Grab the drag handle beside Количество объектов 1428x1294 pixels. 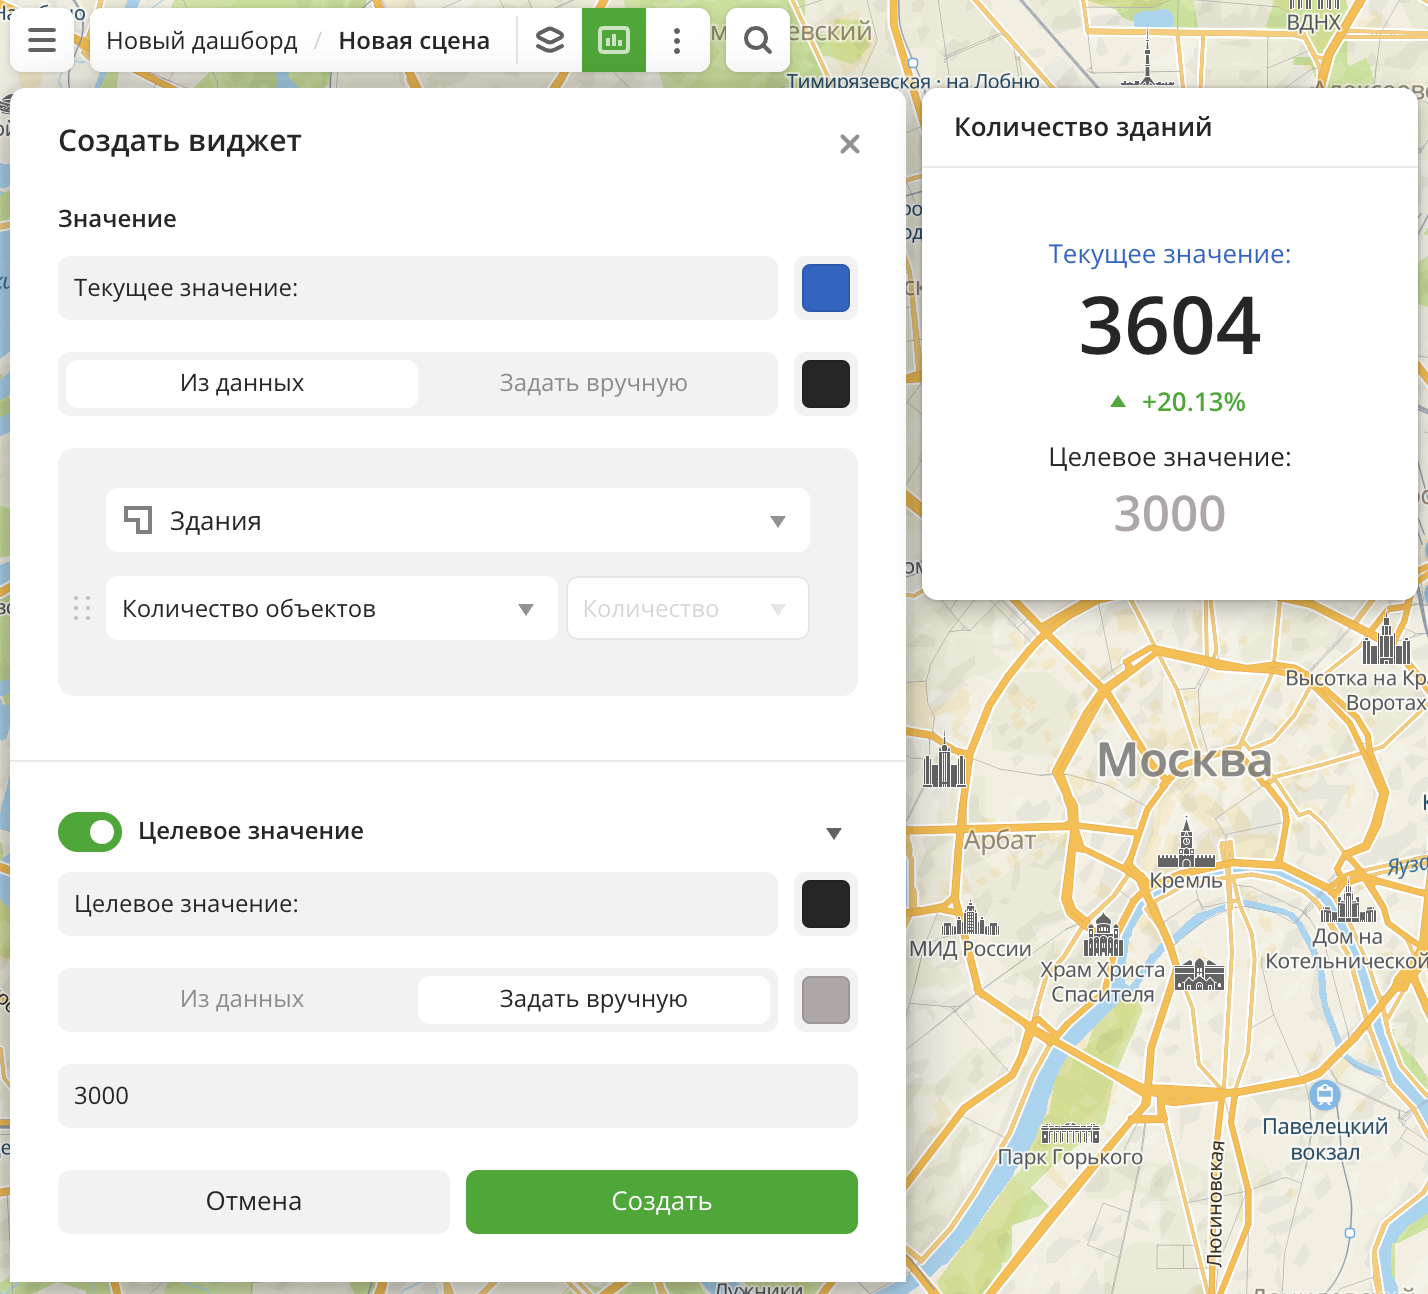(82, 608)
